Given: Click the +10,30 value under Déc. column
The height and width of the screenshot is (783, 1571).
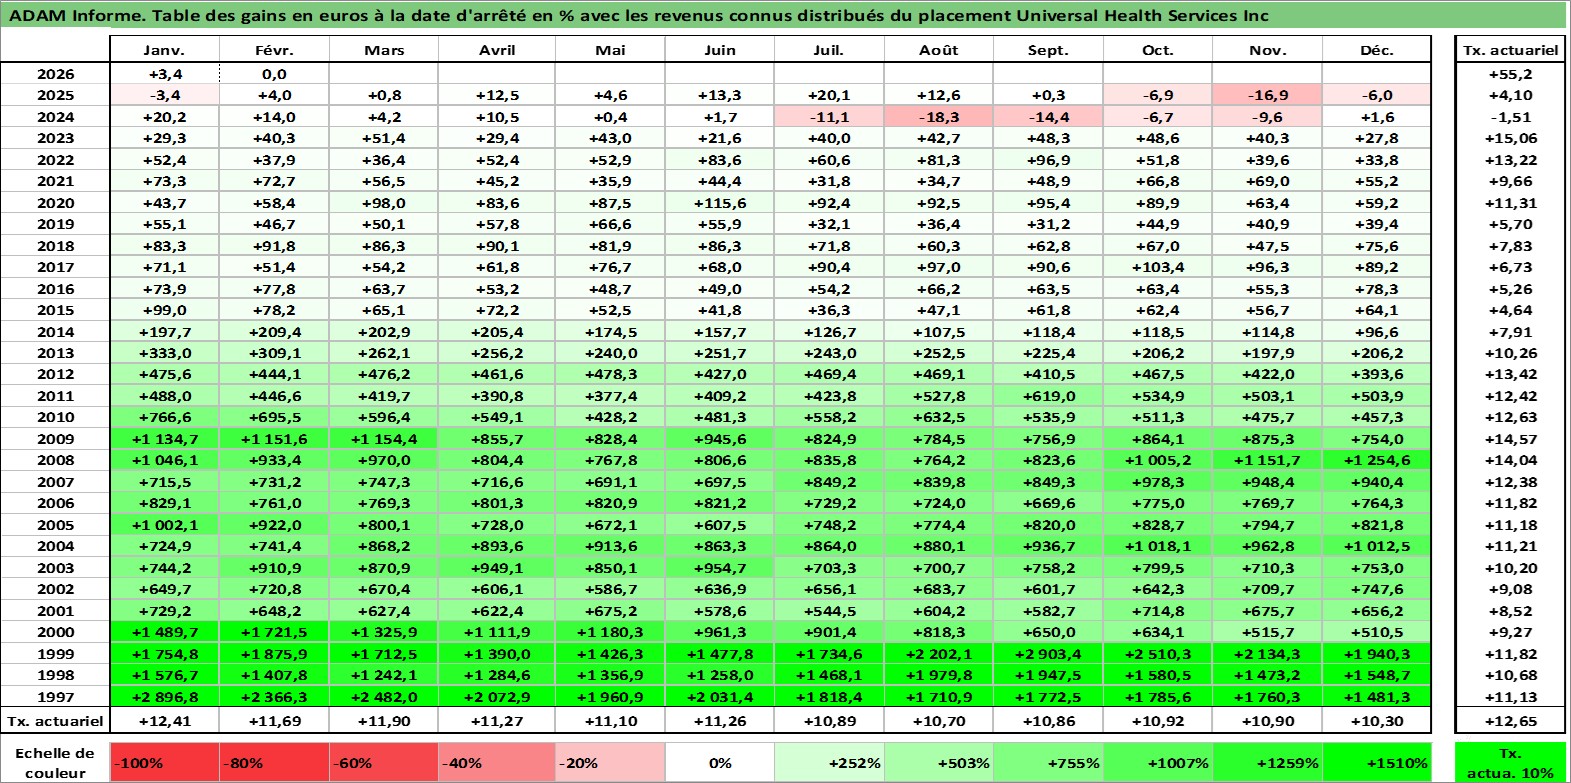Looking at the screenshot, I should [1376, 720].
